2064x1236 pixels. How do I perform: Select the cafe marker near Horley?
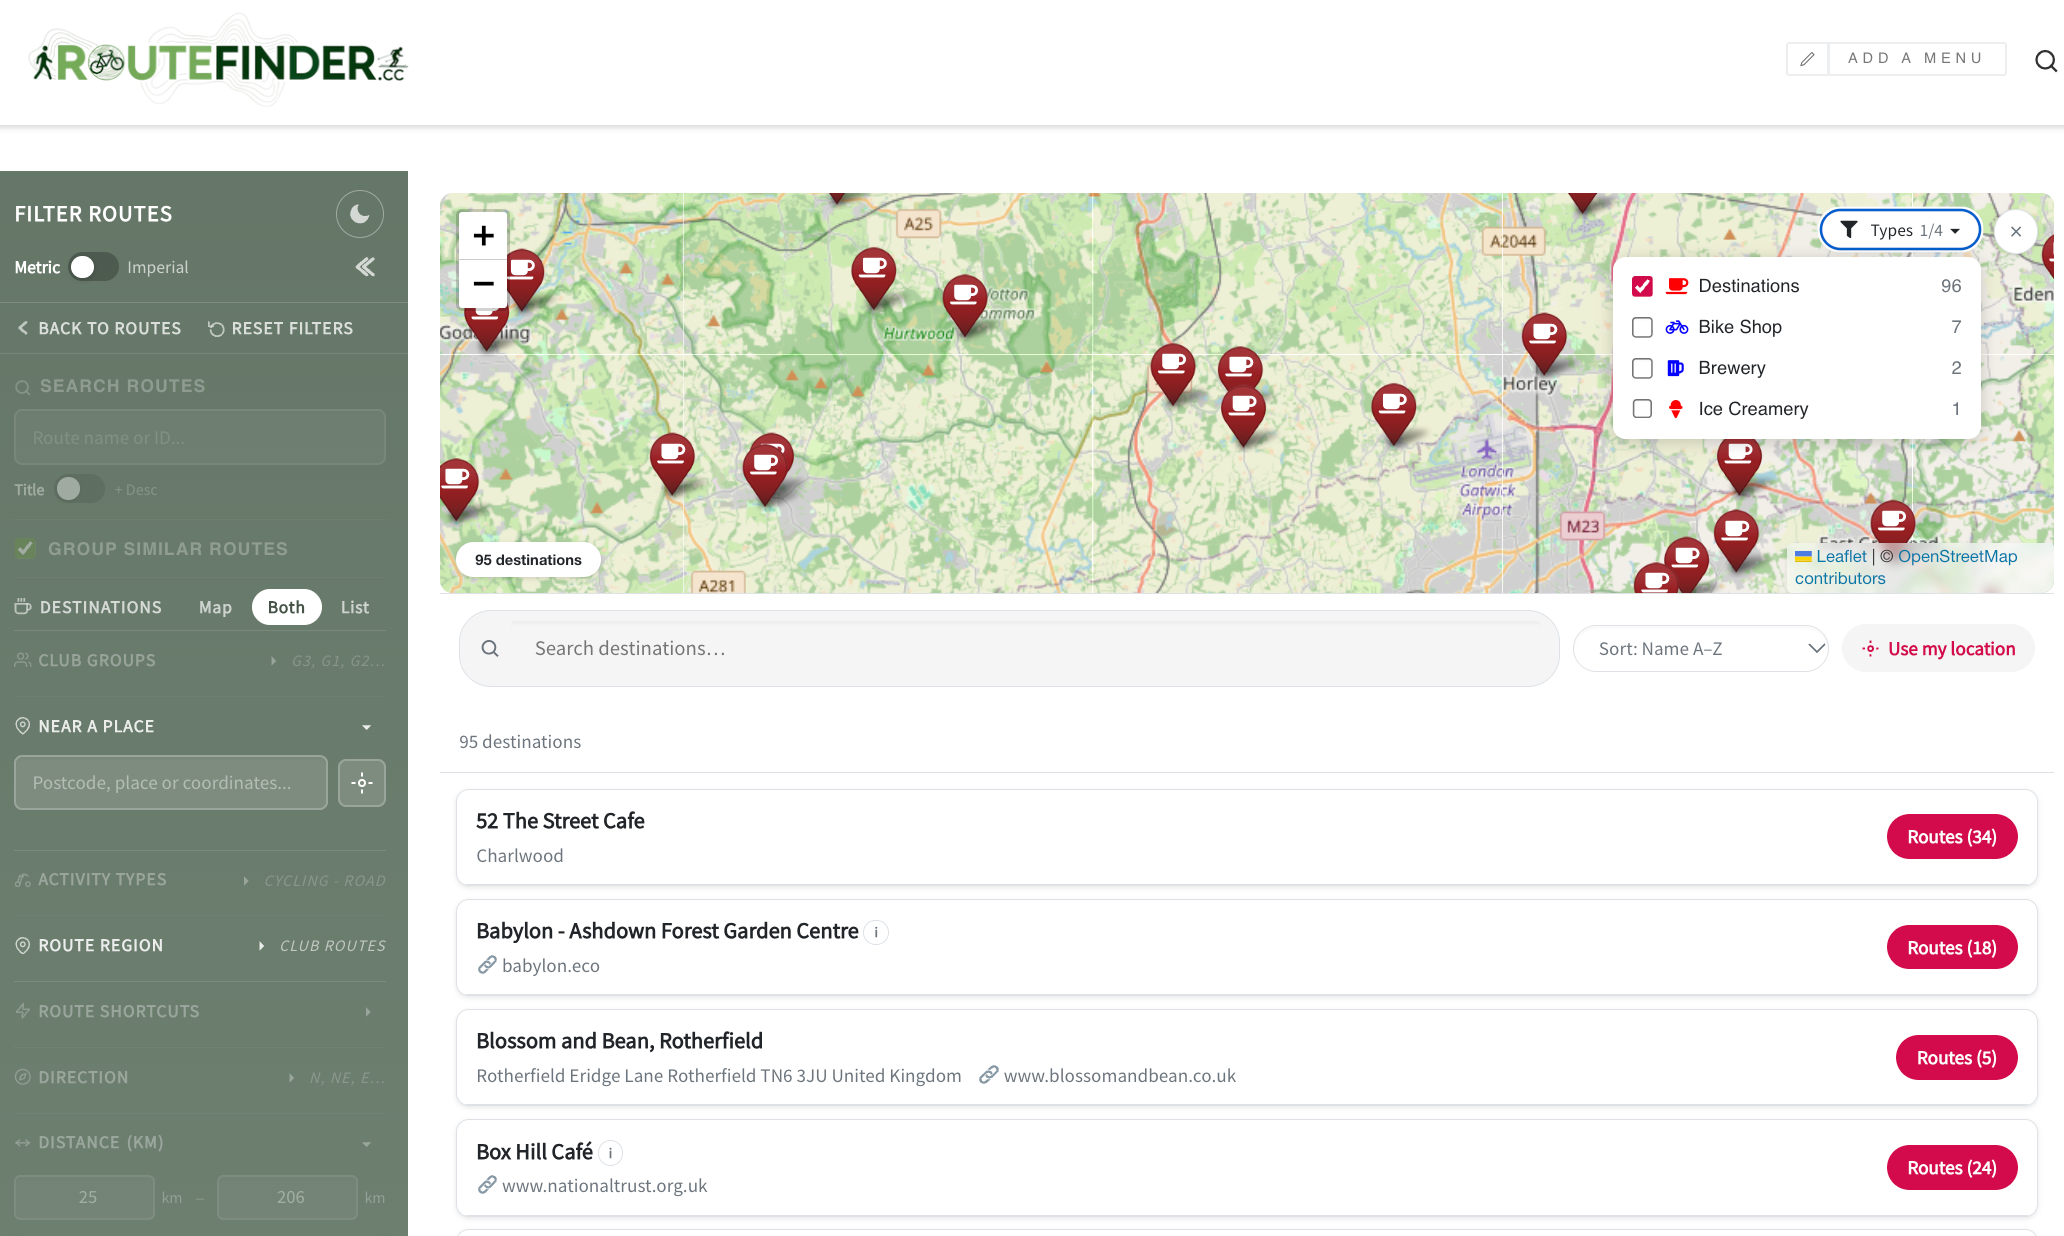[1543, 342]
